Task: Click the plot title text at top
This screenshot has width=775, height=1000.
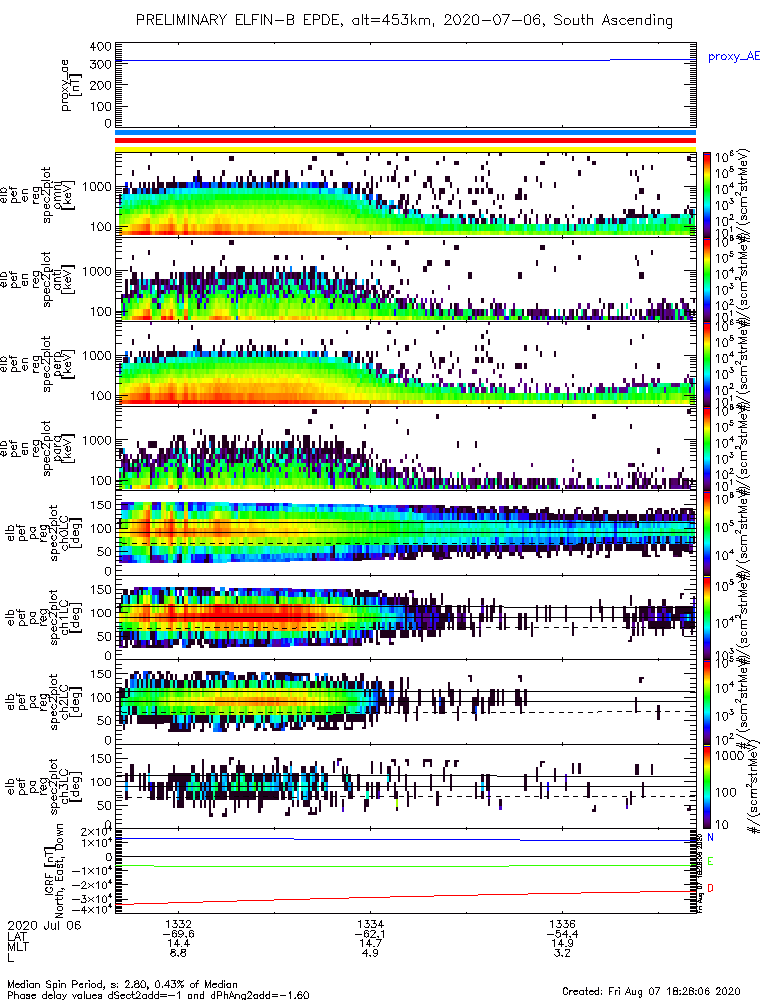Action: (x=404, y=20)
